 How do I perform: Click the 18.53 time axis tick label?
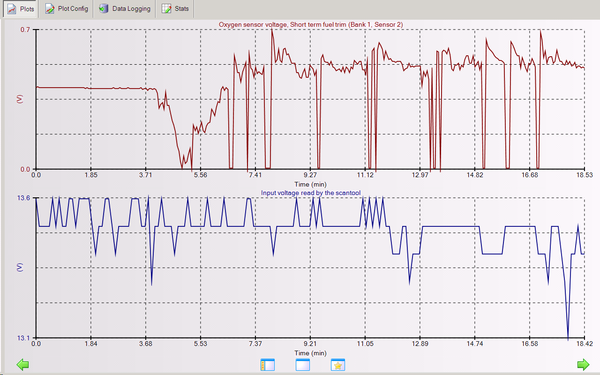[584, 175]
